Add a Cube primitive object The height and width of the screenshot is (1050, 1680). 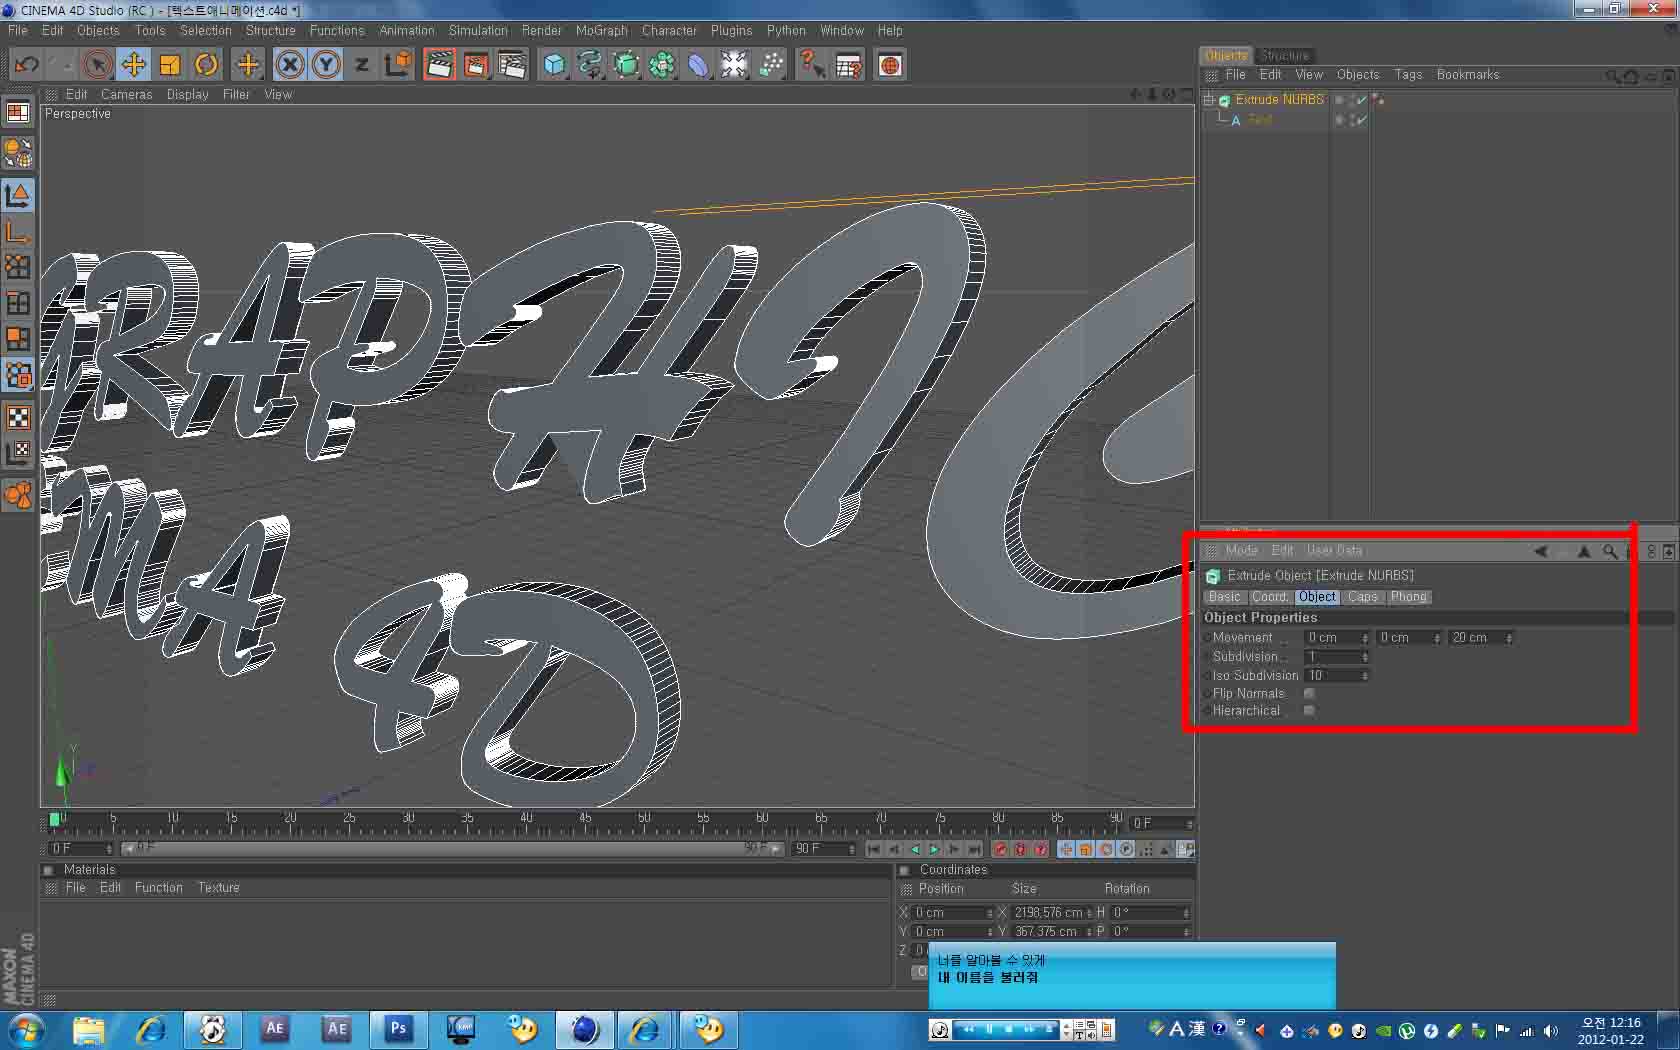click(x=553, y=65)
